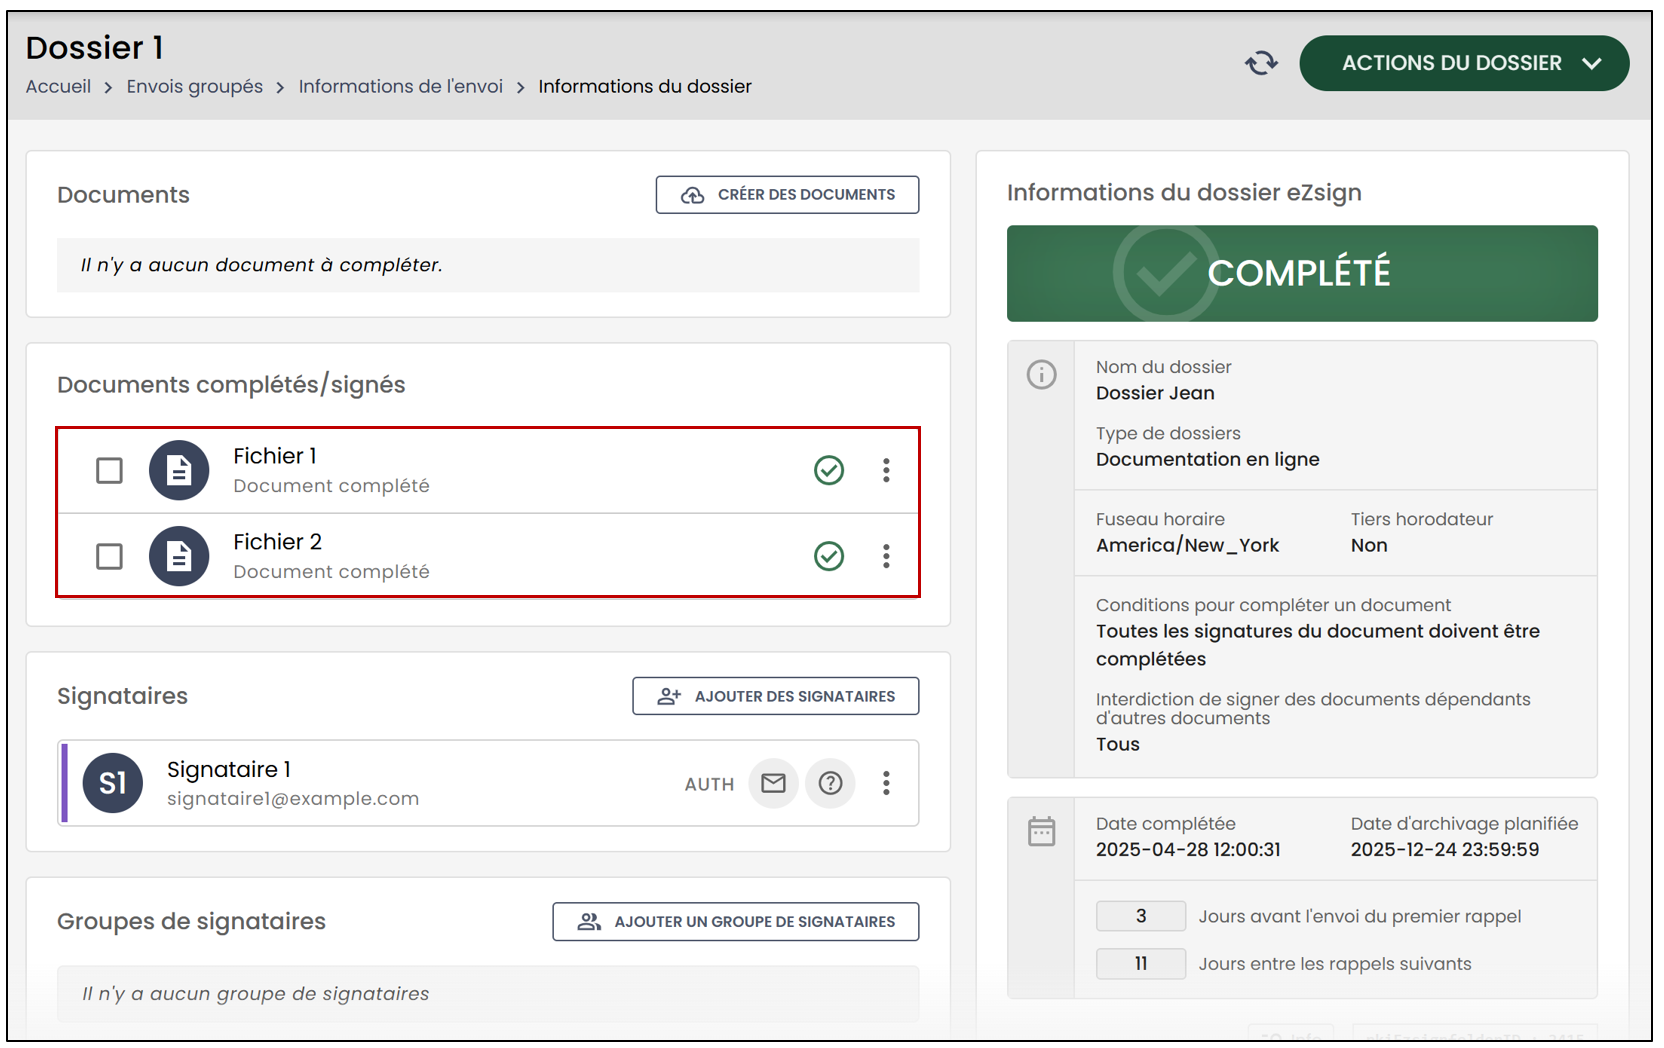The image size is (1664, 1048).
Task: Check the Fichier 1 checkbox
Action: click(x=109, y=470)
